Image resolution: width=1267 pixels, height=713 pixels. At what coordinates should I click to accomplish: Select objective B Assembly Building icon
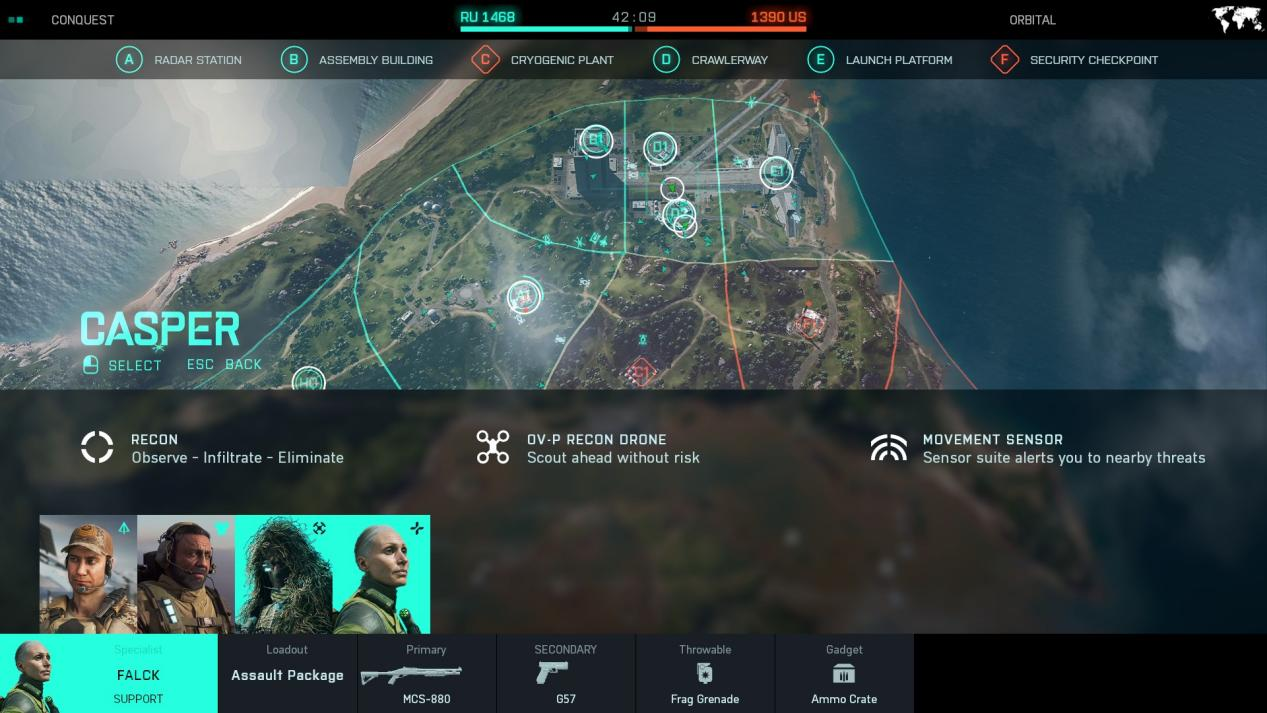[294, 60]
